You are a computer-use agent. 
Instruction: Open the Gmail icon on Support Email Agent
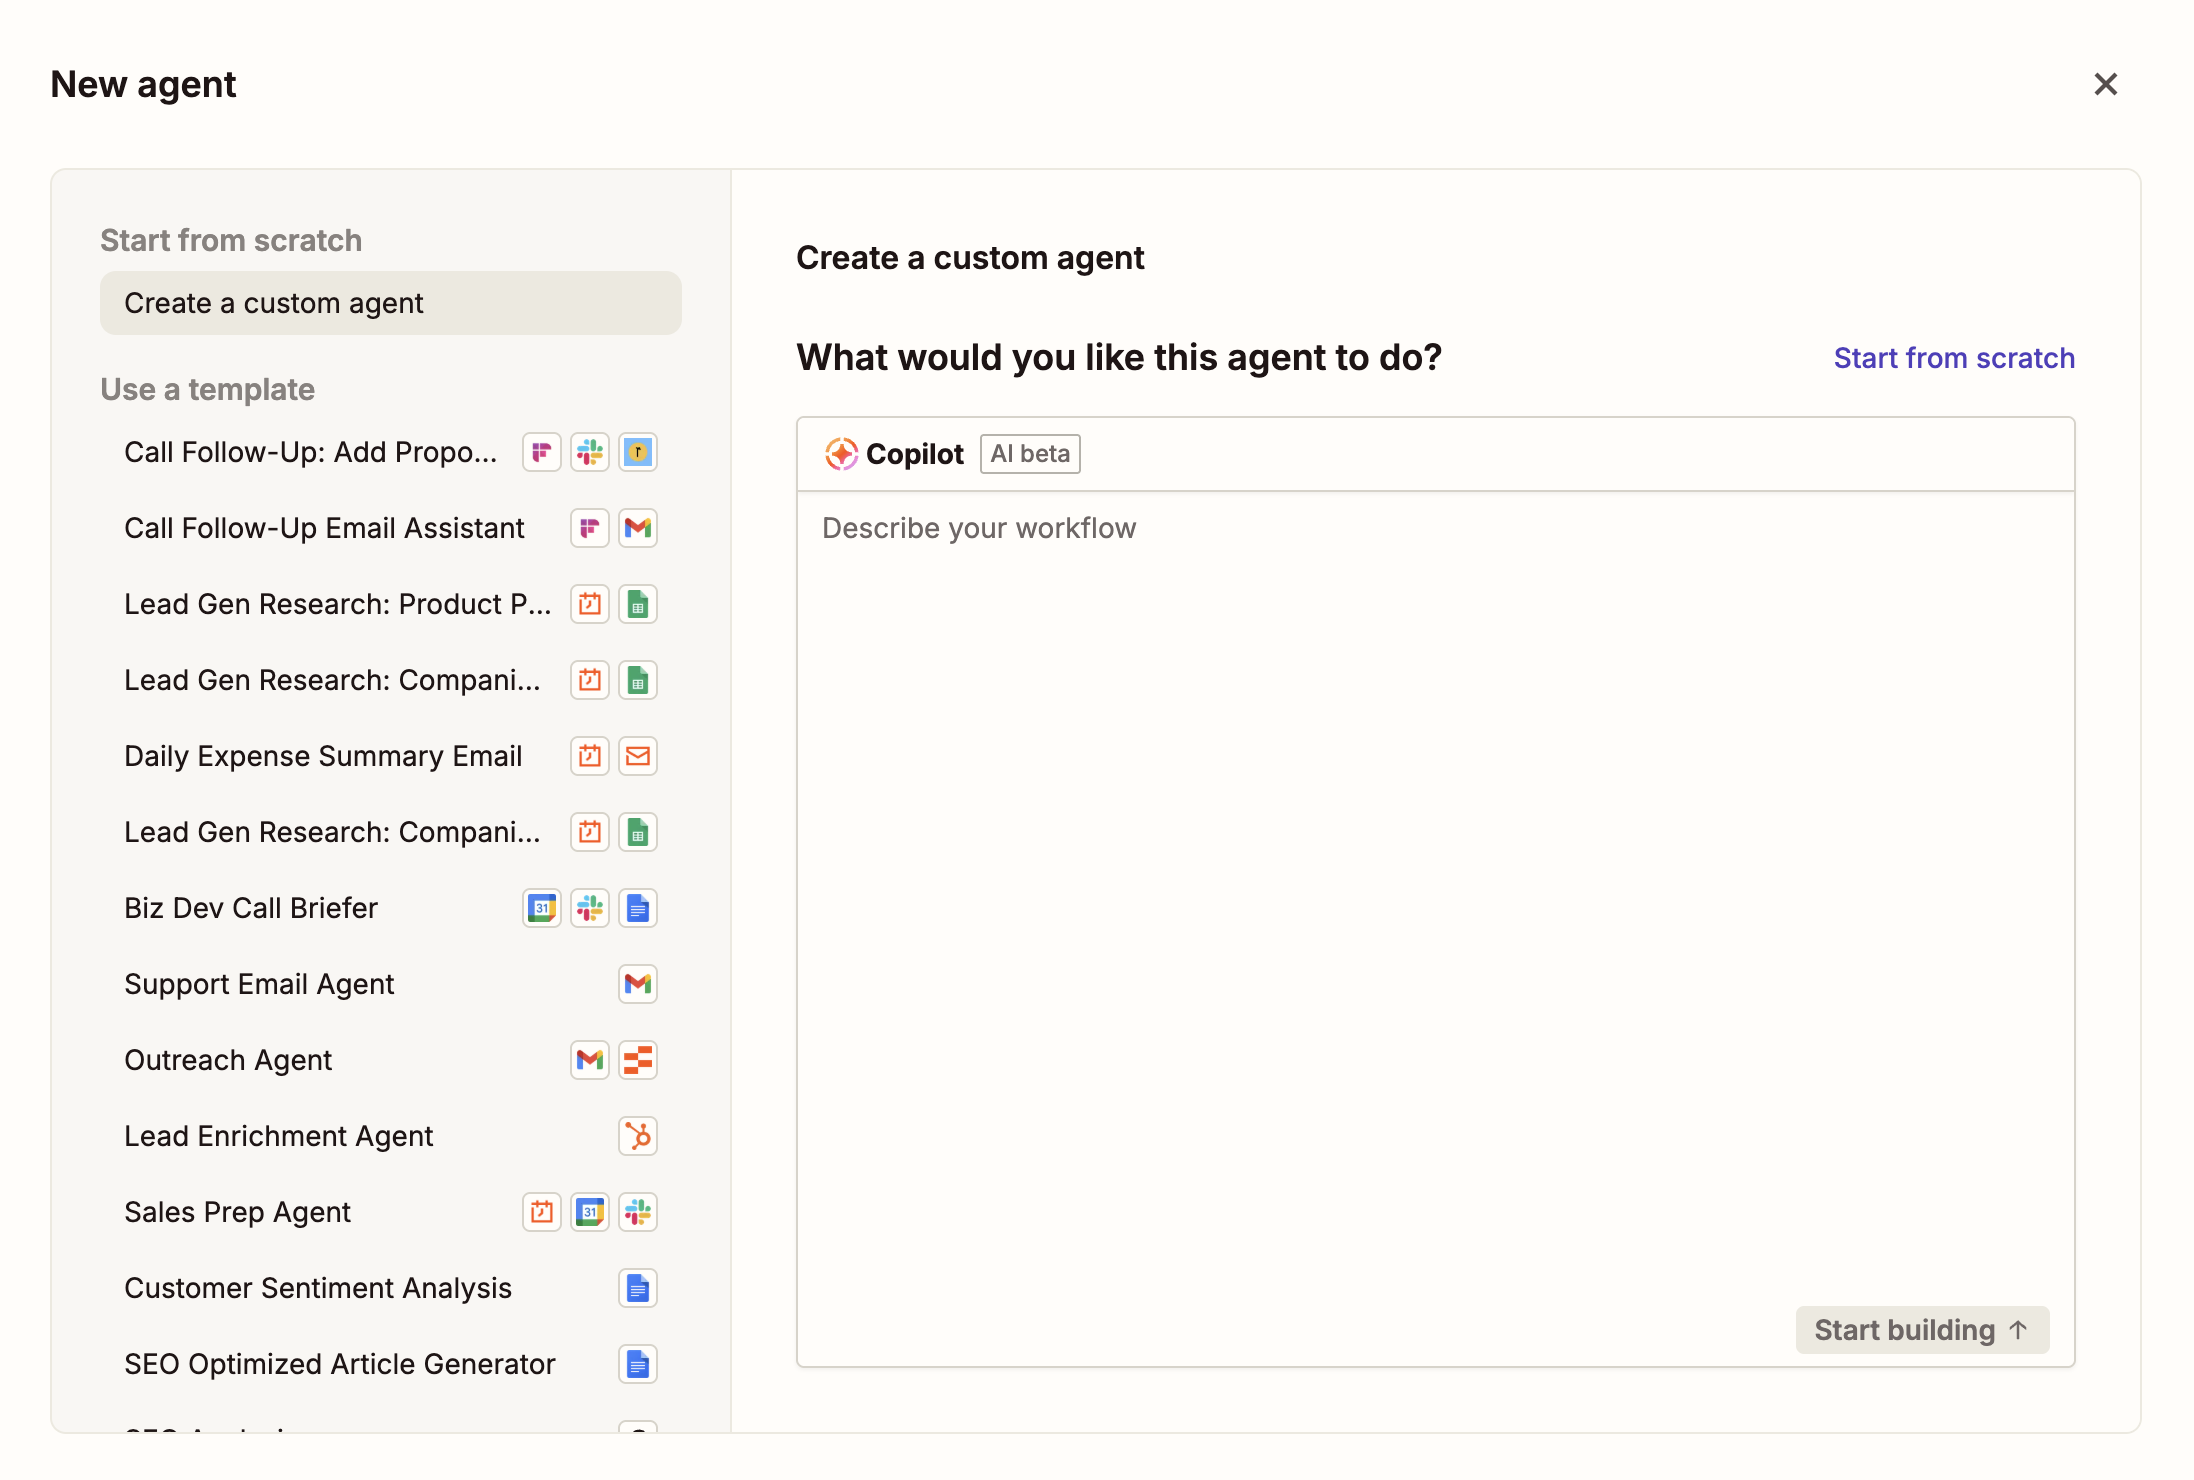point(637,983)
